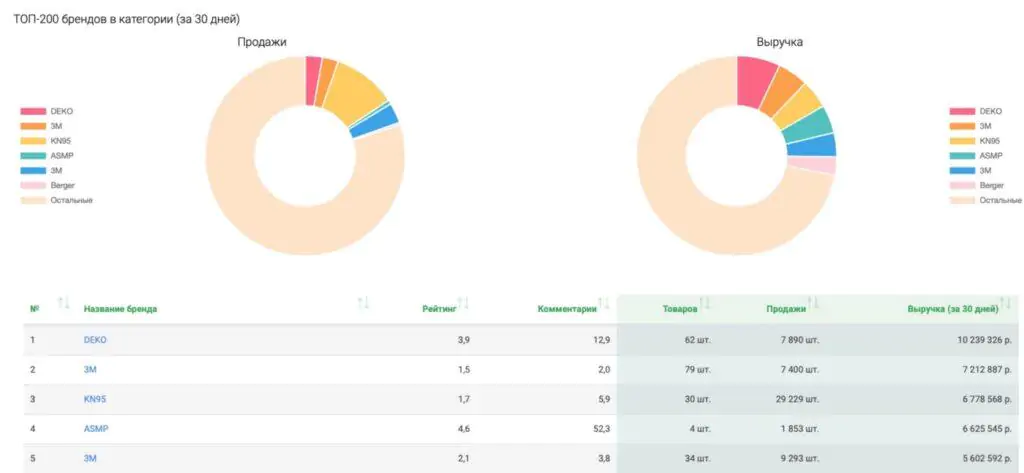This screenshot has width=1024, height=473.
Task: Sort brands by Рейтинг using arrows icon
Action: [x=463, y=303]
